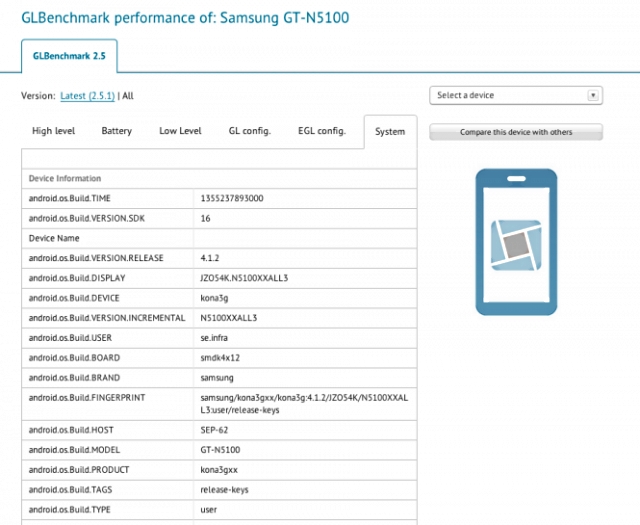
Task: Select the brand value samsung
Action: pos(217,378)
